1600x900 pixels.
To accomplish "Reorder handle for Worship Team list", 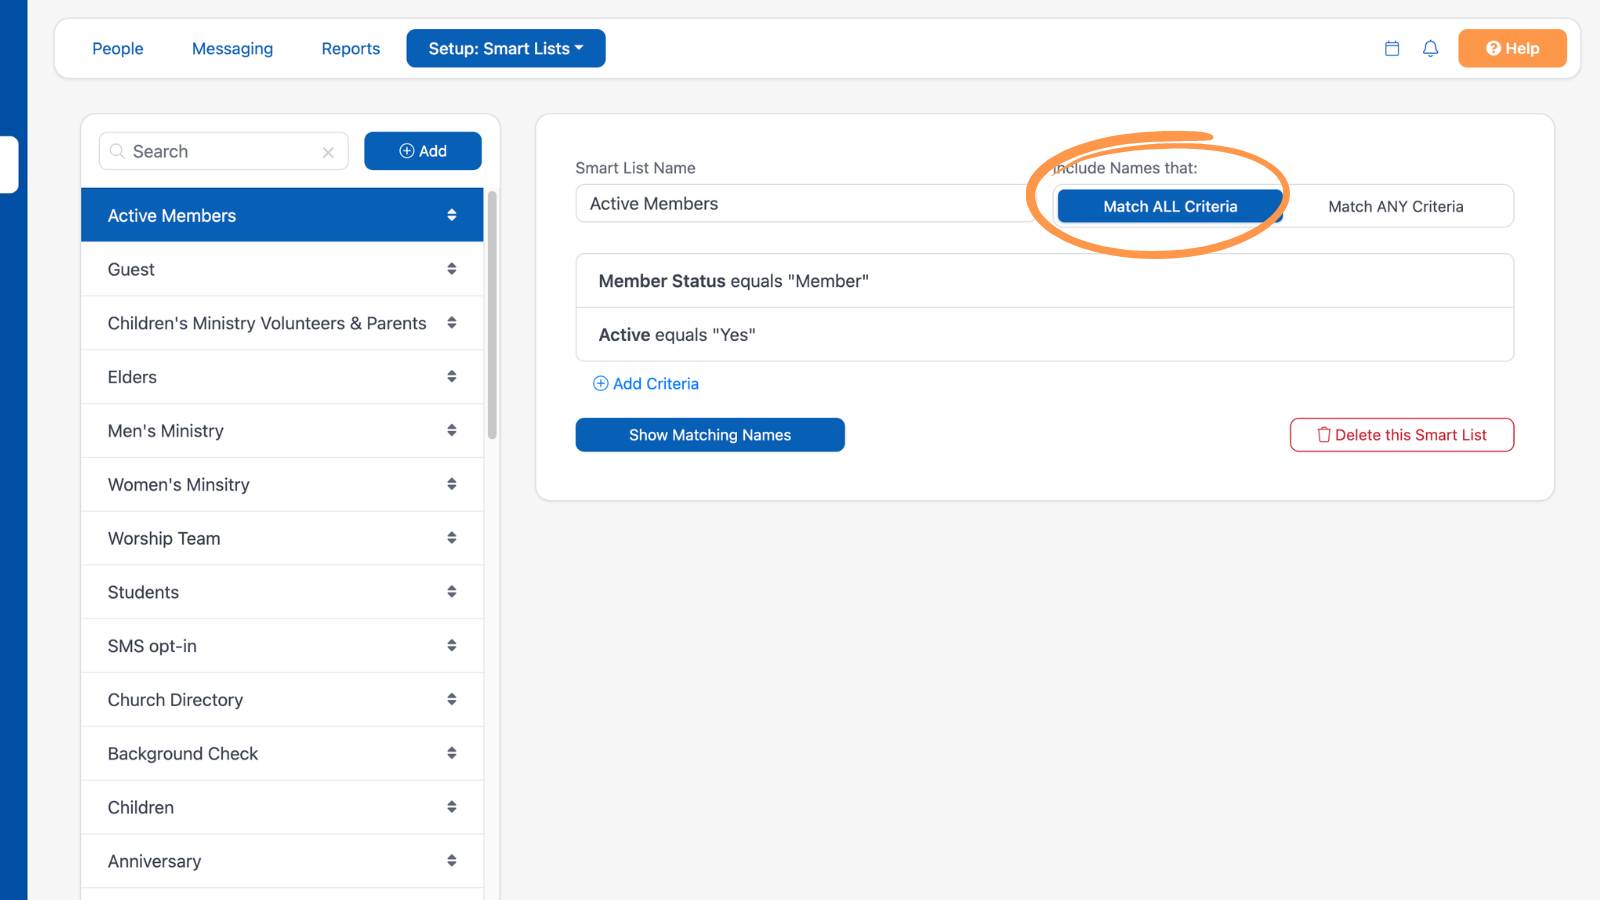I will point(452,538).
